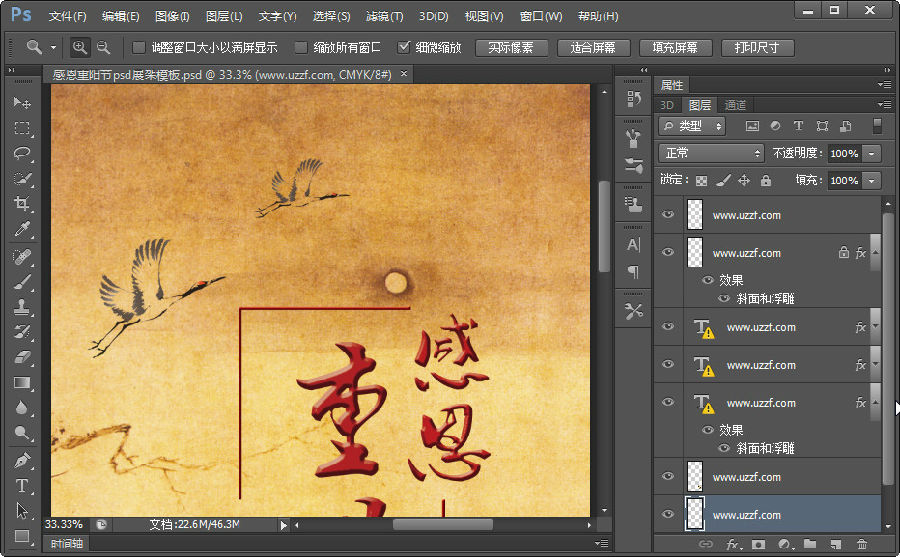The image size is (900, 557).
Task: Select the Eyedropper tool
Action: tap(22, 230)
